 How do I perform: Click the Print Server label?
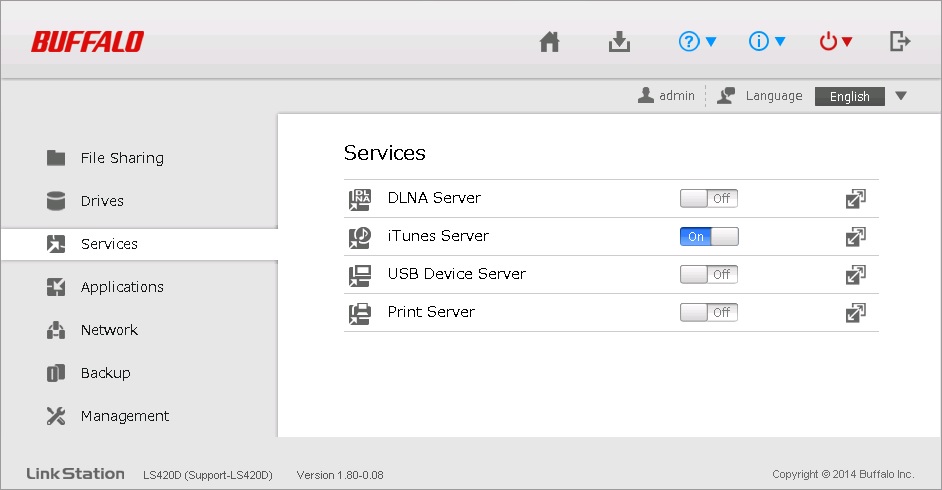click(x=431, y=312)
